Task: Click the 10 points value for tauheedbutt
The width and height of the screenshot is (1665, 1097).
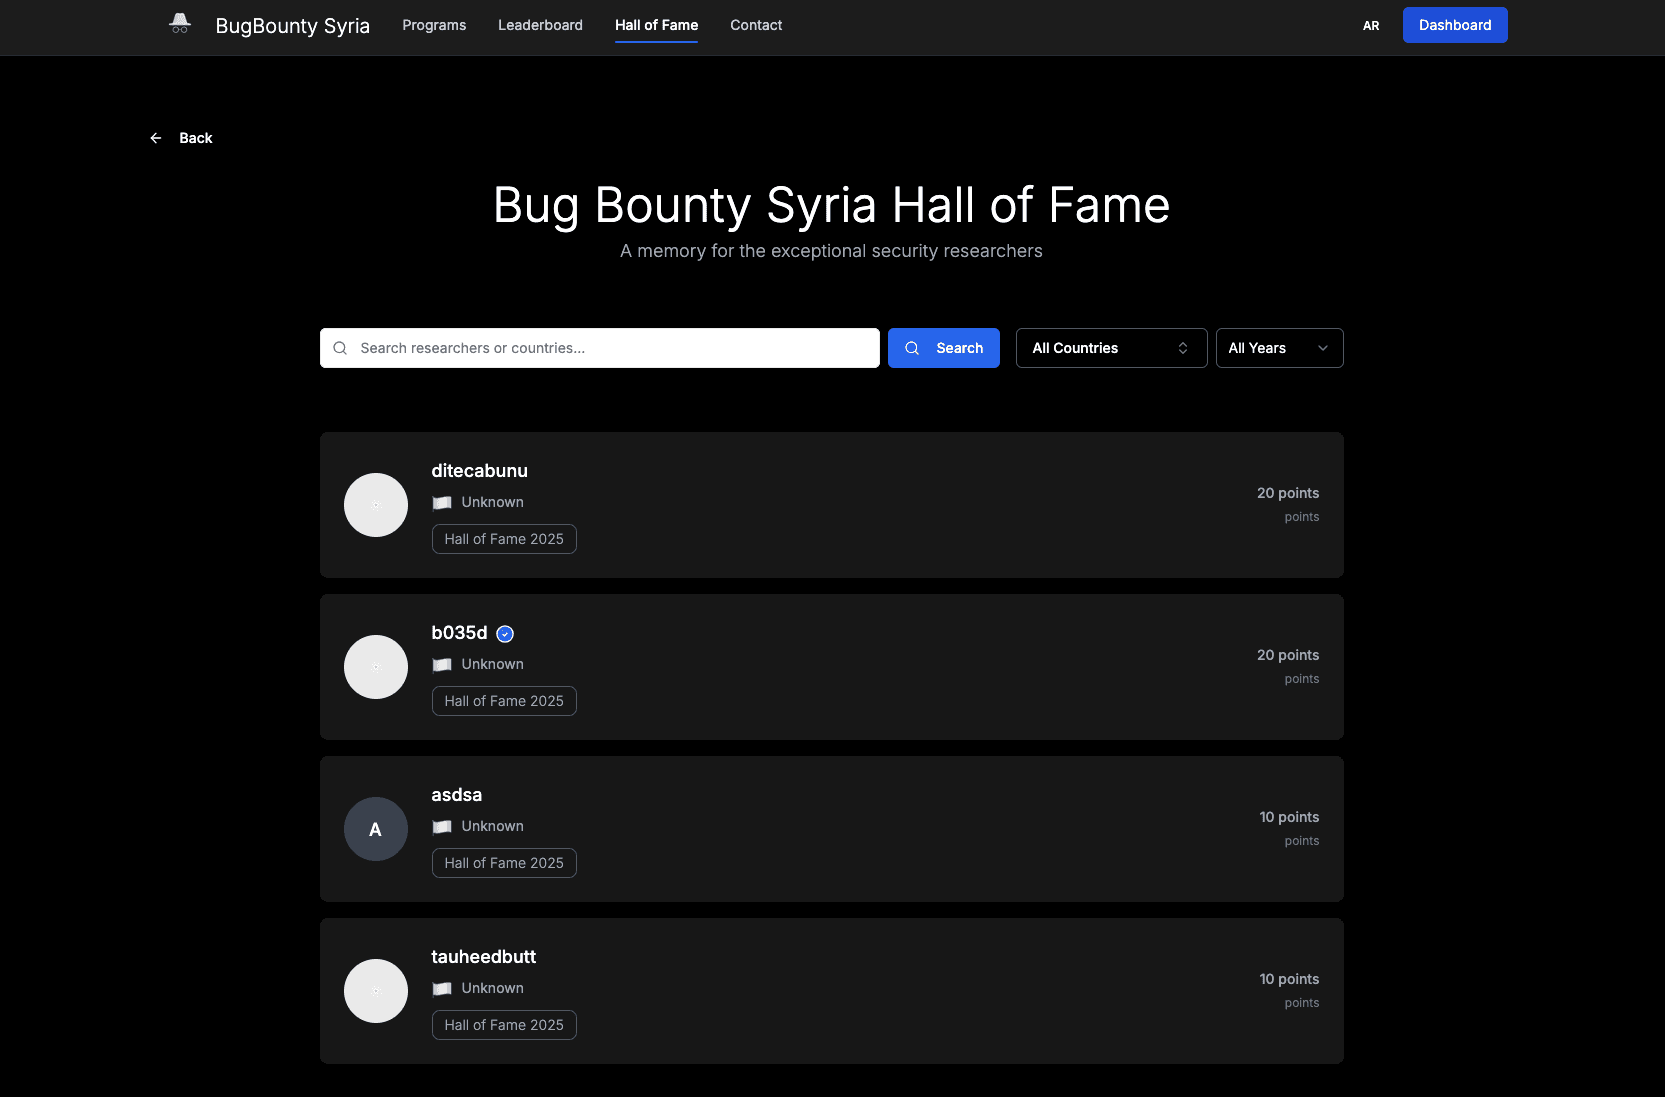Action: click(1289, 979)
